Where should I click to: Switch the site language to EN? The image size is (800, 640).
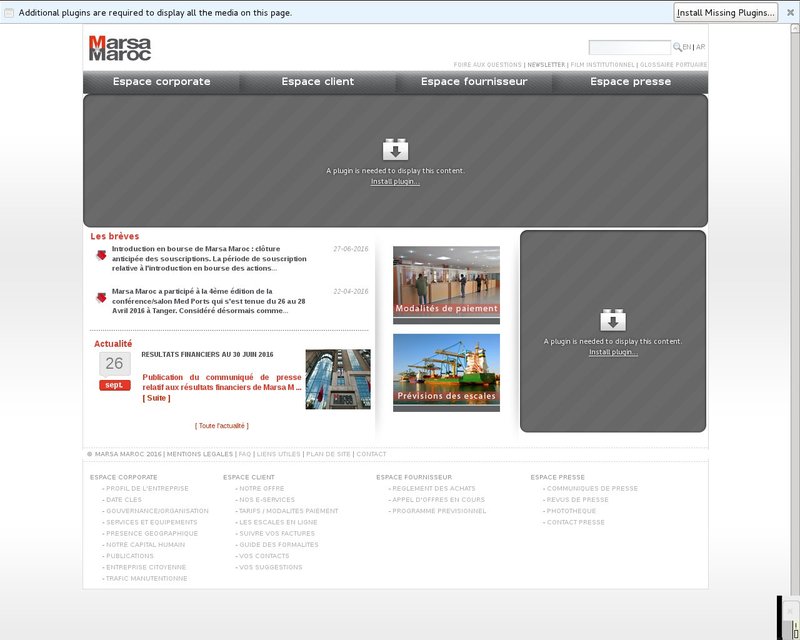687,47
